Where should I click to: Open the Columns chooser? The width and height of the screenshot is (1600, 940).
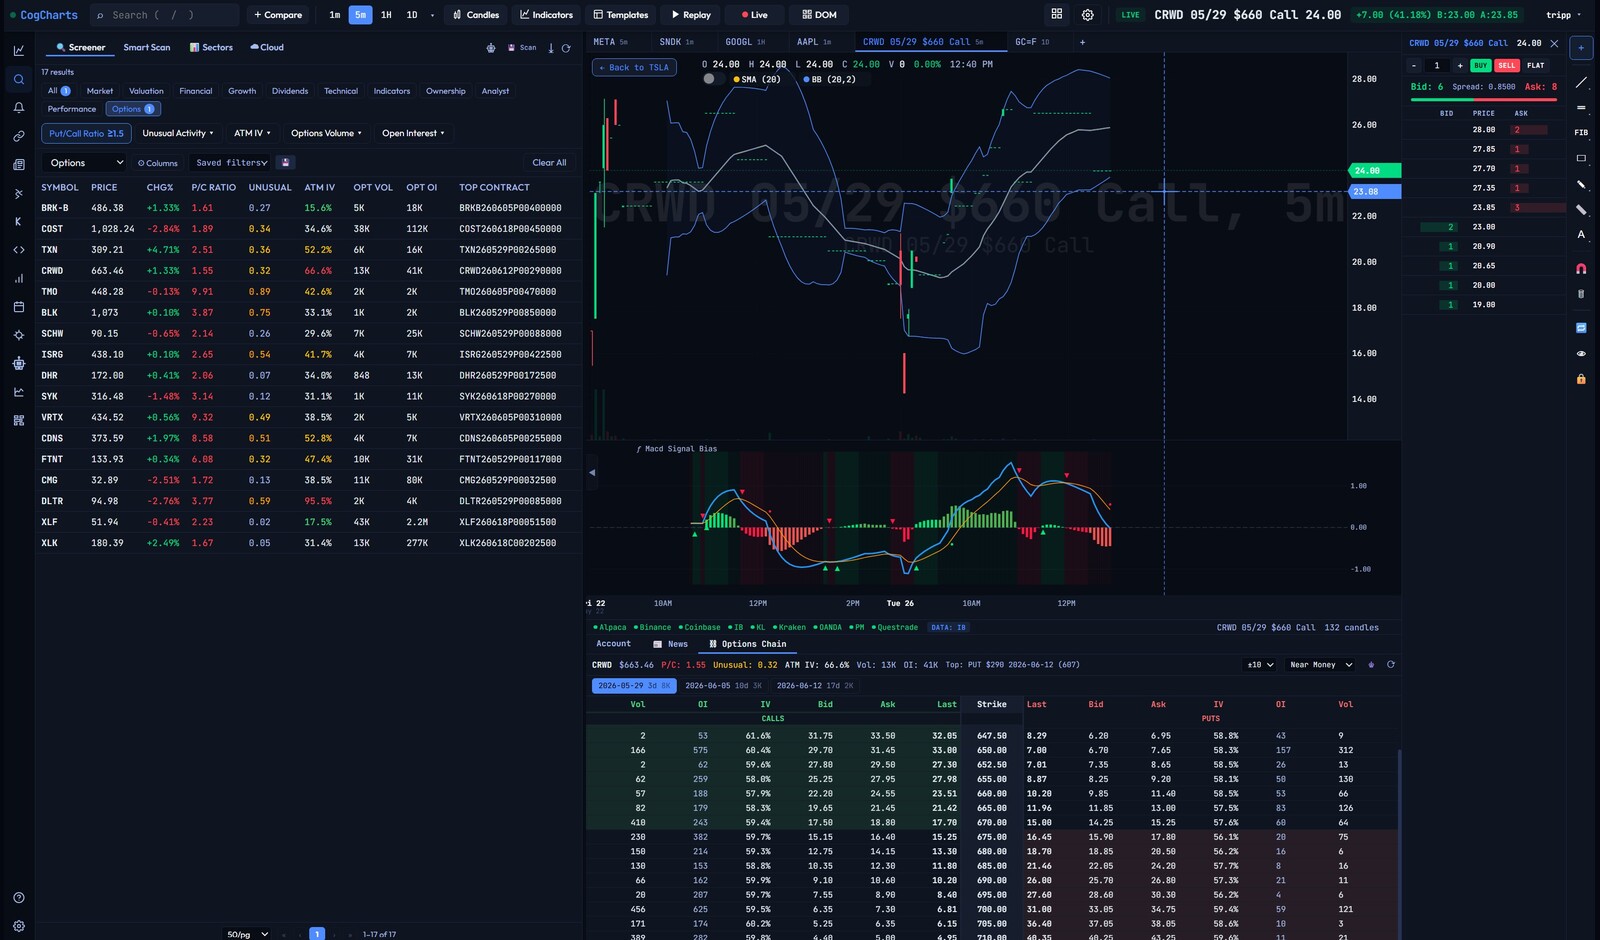click(158, 163)
